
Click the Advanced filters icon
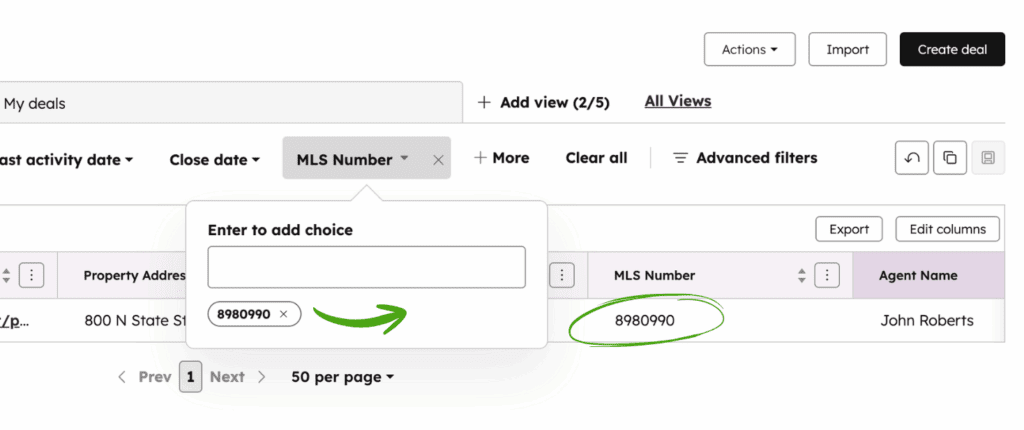tap(680, 158)
